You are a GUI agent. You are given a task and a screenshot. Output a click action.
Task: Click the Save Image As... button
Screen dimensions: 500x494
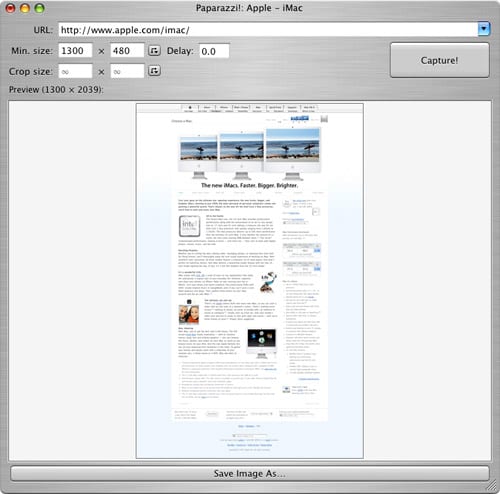250,473
